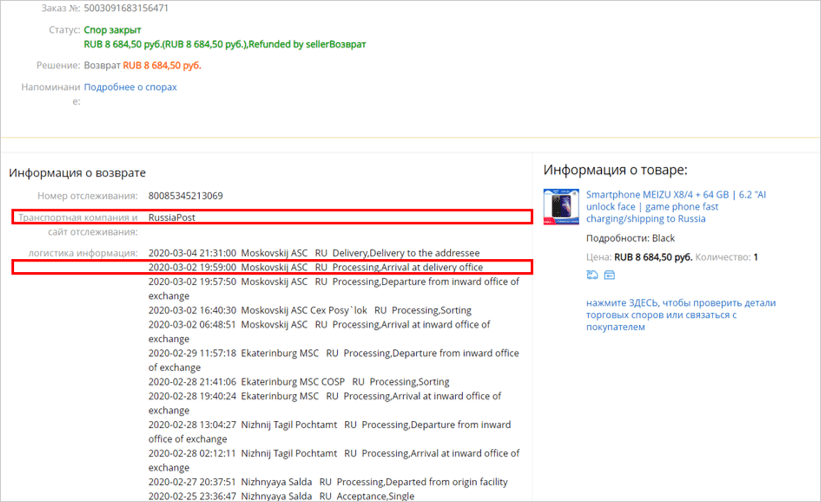Image resolution: width=821 pixels, height=502 pixels.
Task: Click the 'логистика информация:' label
Action: tap(83, 253)
